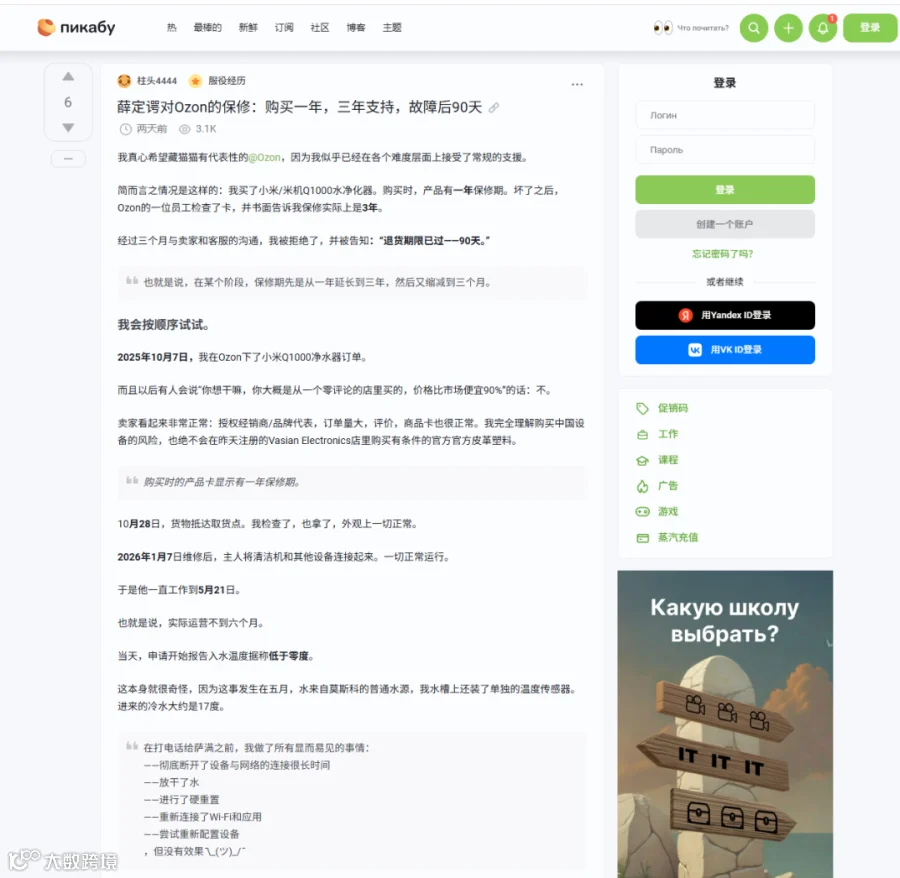The width and height of the screenshot is (900, 878).
Task: Open the notifications bell icon
Action: (823, 28)
